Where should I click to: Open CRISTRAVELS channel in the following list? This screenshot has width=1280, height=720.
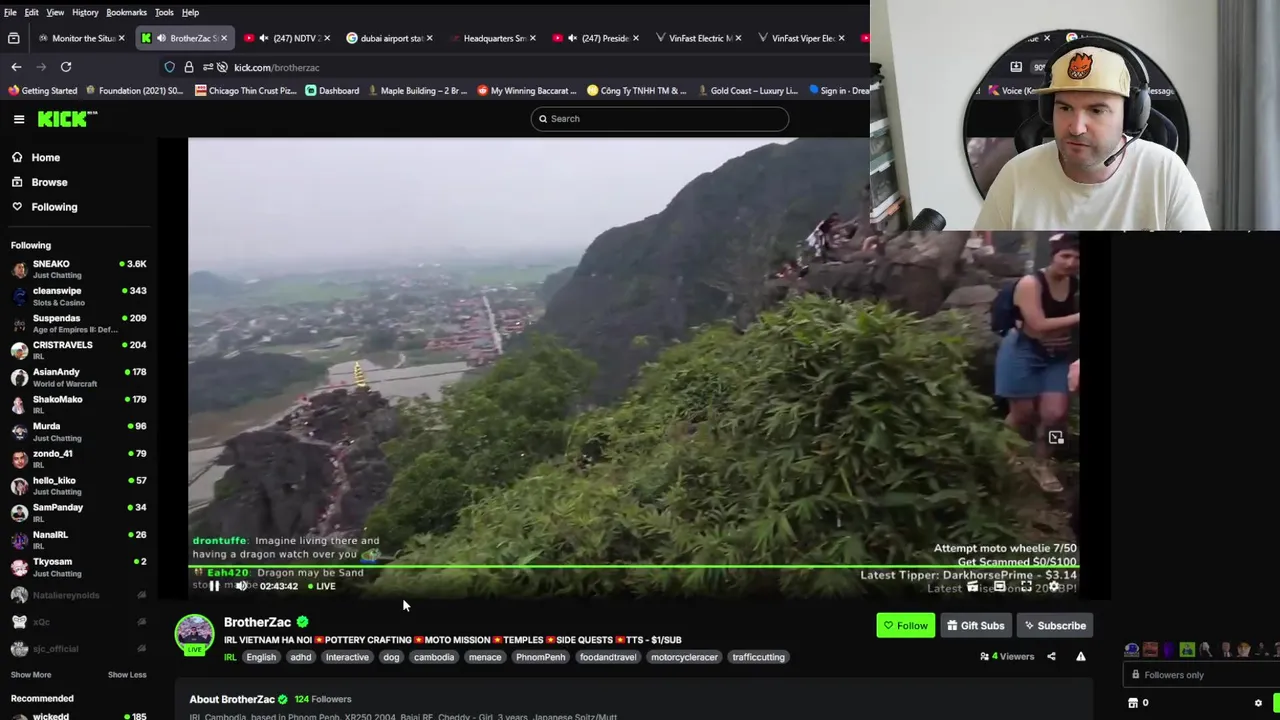(x=78, y=350)
